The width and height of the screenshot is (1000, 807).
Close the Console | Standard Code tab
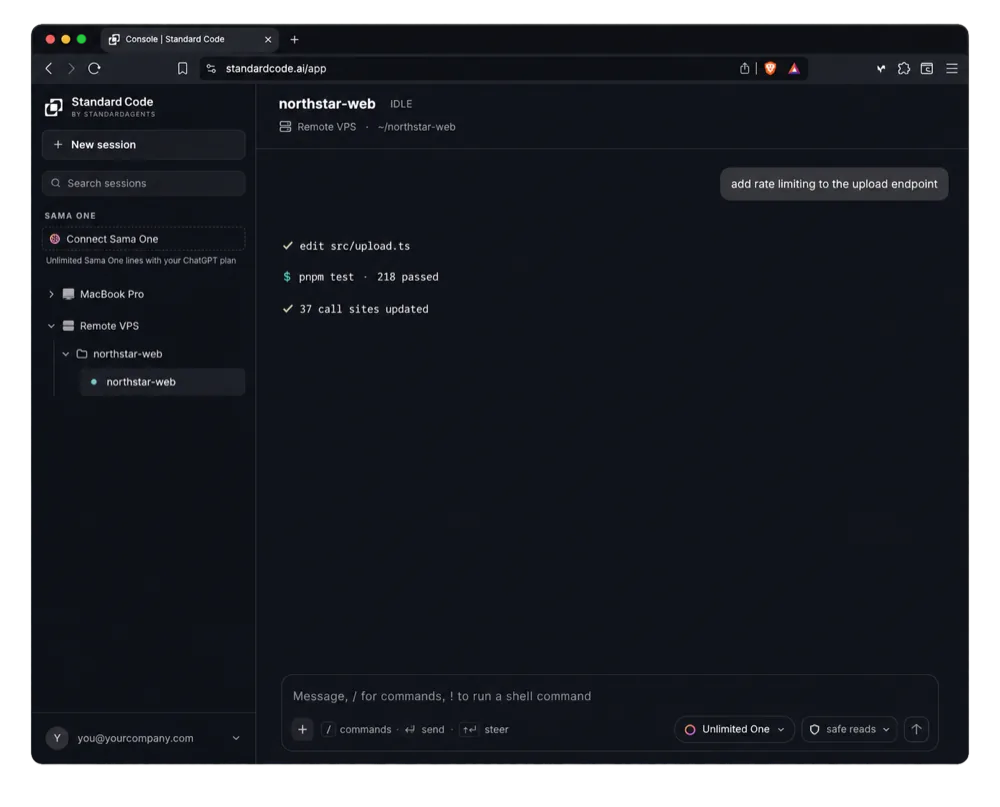[268, 40]
